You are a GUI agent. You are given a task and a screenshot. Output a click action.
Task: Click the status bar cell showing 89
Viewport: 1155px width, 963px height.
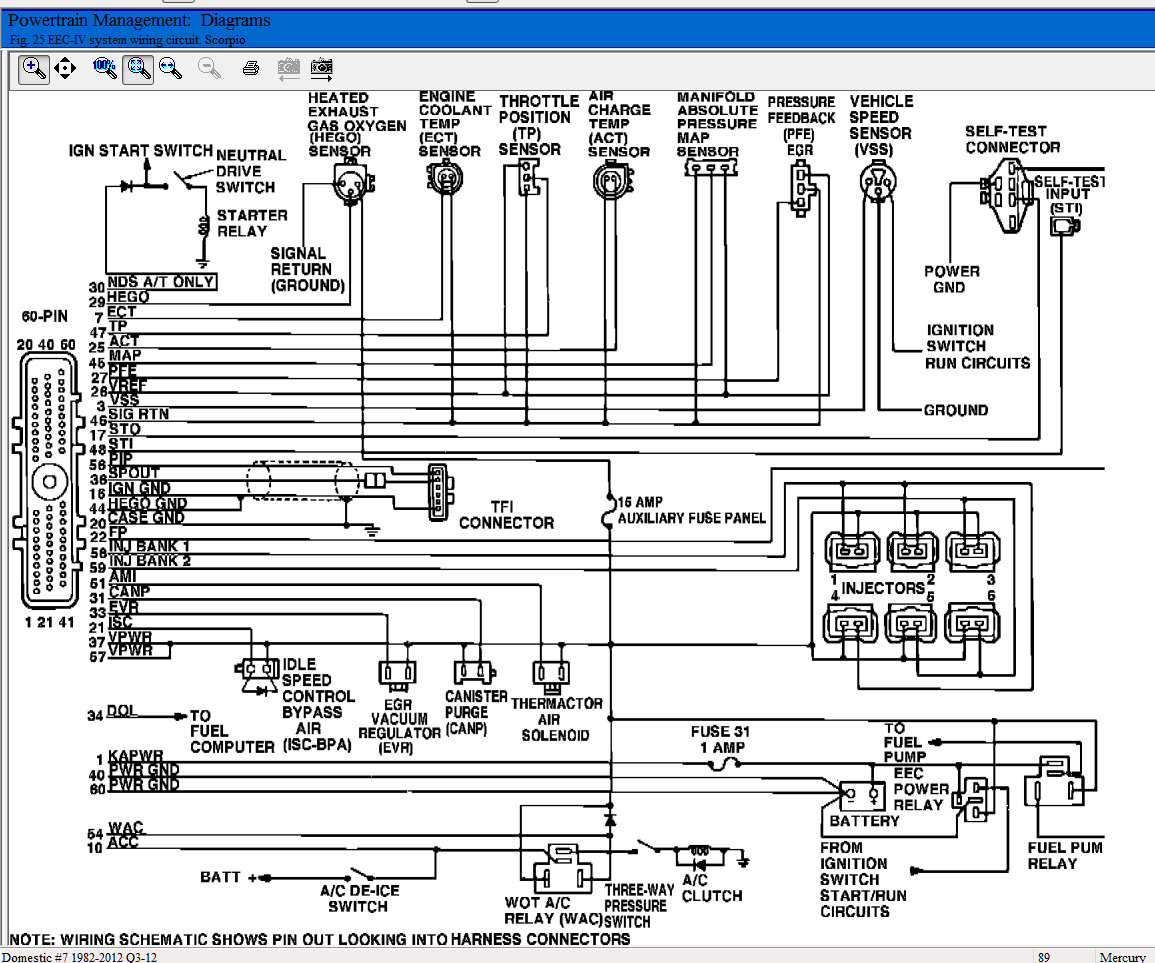click(1044, 956)
